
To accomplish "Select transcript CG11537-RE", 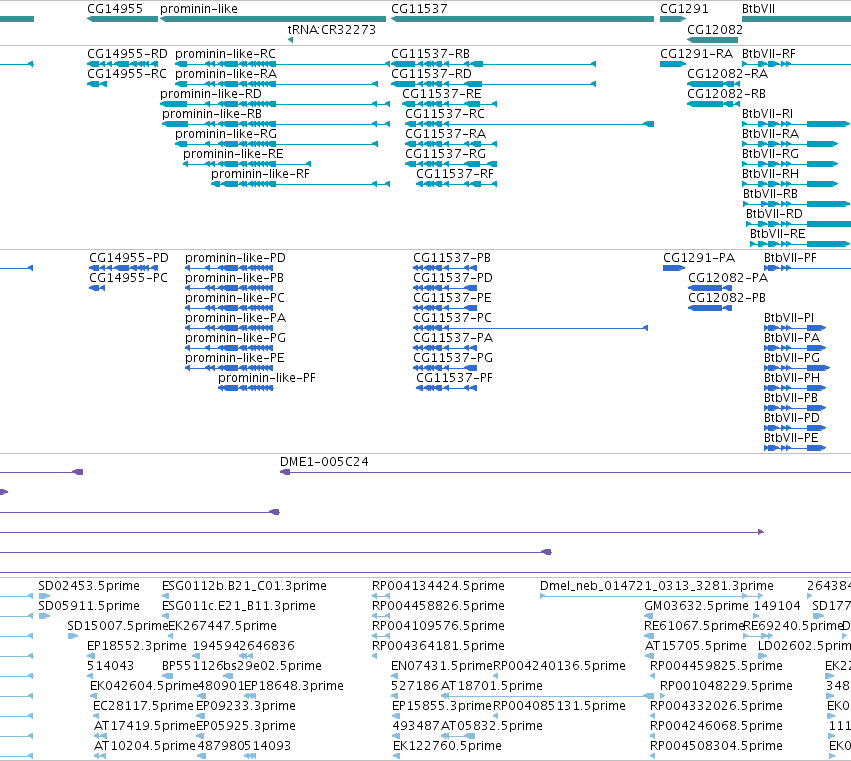I will click(x=442, y=94).
